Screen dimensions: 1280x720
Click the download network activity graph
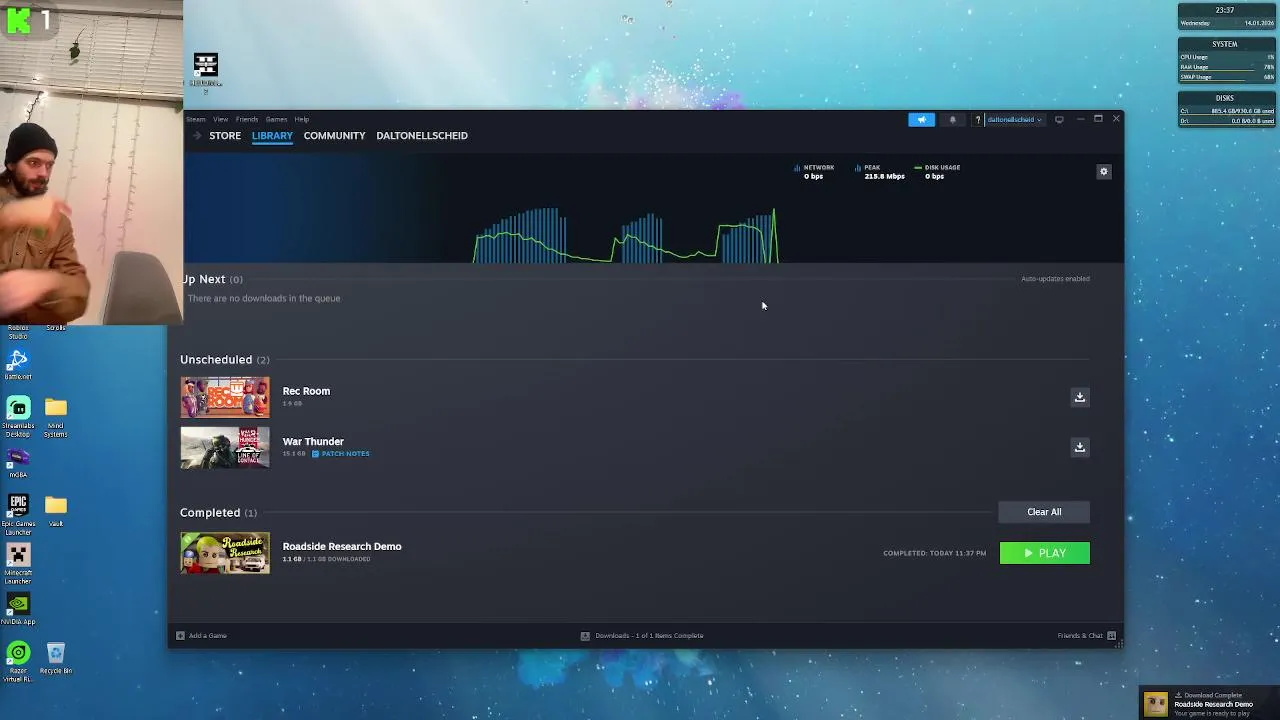click(626, 236)
